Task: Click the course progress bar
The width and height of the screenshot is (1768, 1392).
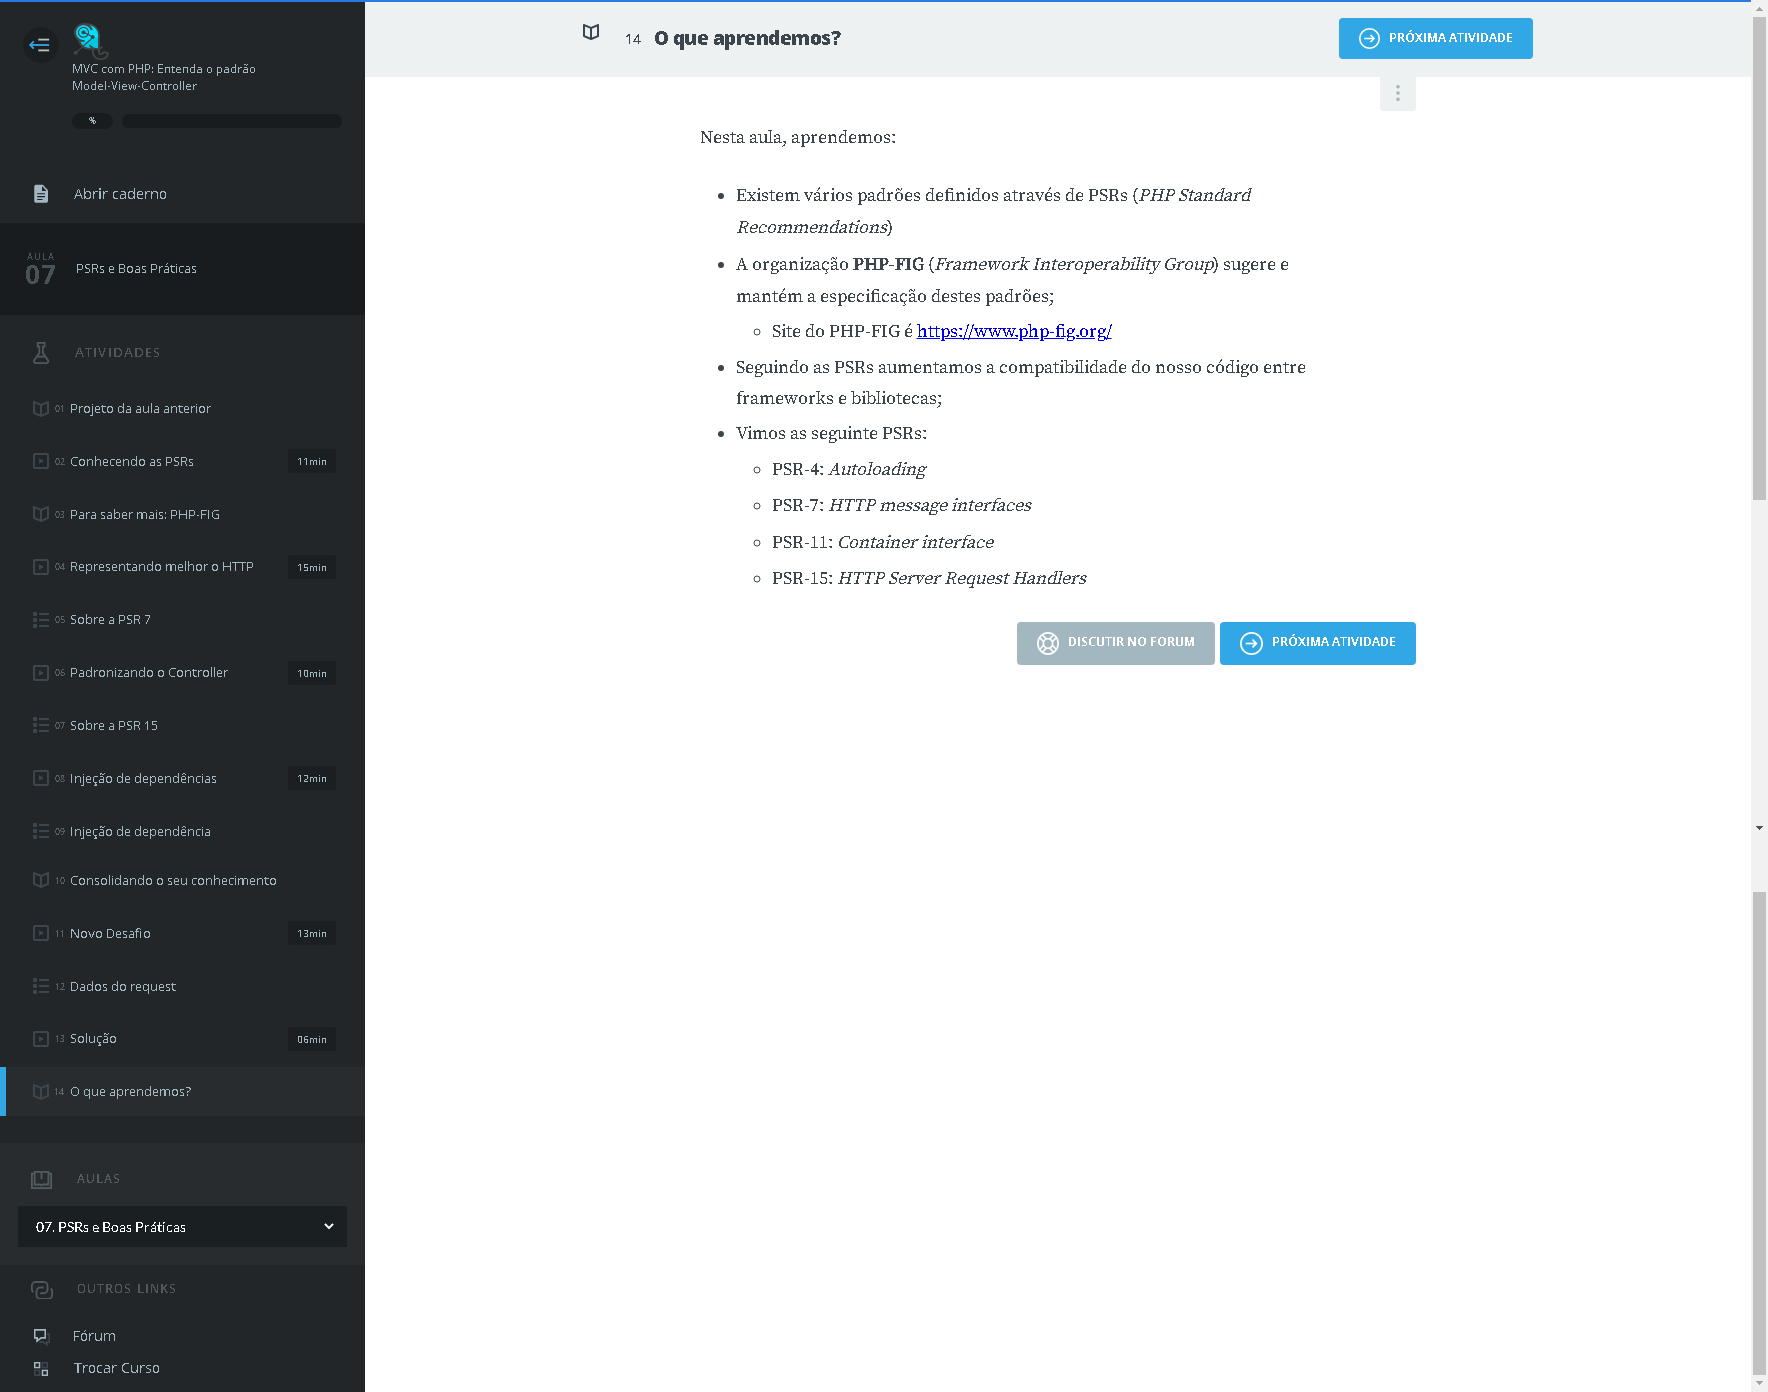Action: click(231, 121)
